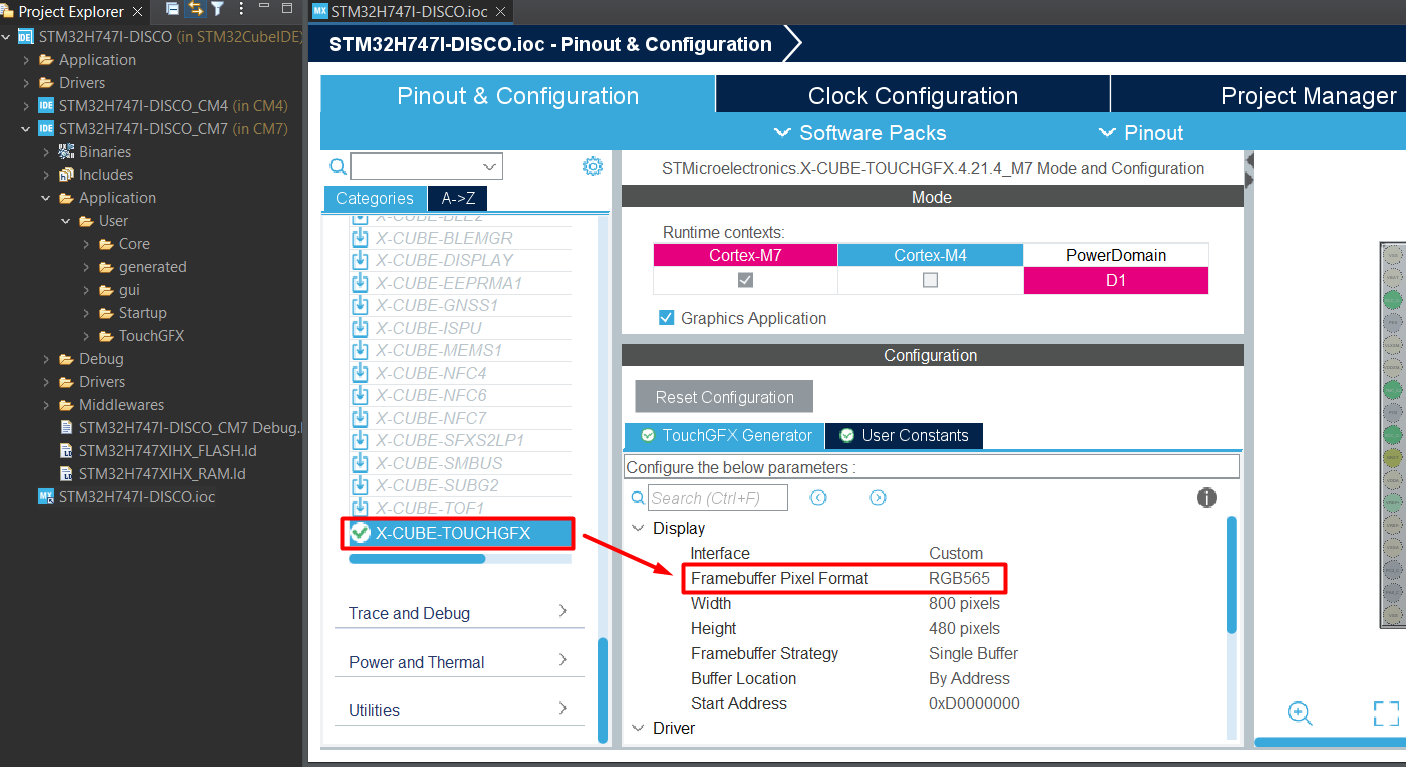The width and height of the screenshot is (1406, 767).
Task: Open parameter info via the circled i icon
Action: click(1207, 497)
